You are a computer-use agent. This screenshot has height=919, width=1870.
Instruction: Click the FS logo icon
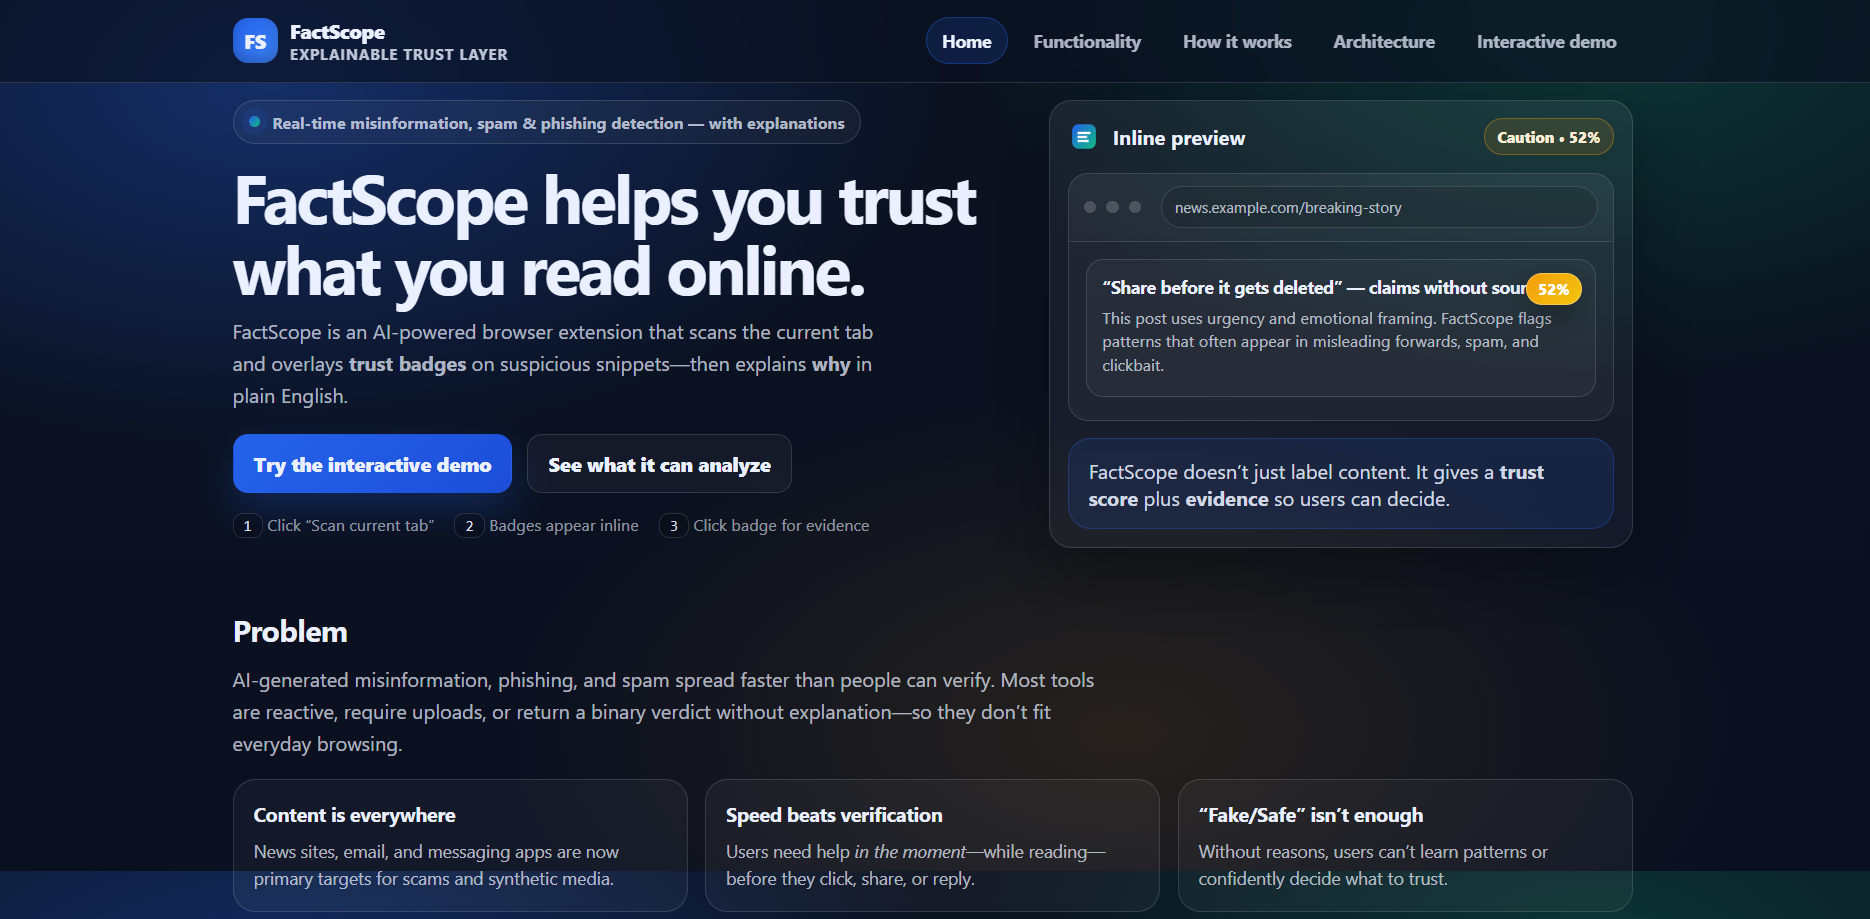click(x=255, y=41)
